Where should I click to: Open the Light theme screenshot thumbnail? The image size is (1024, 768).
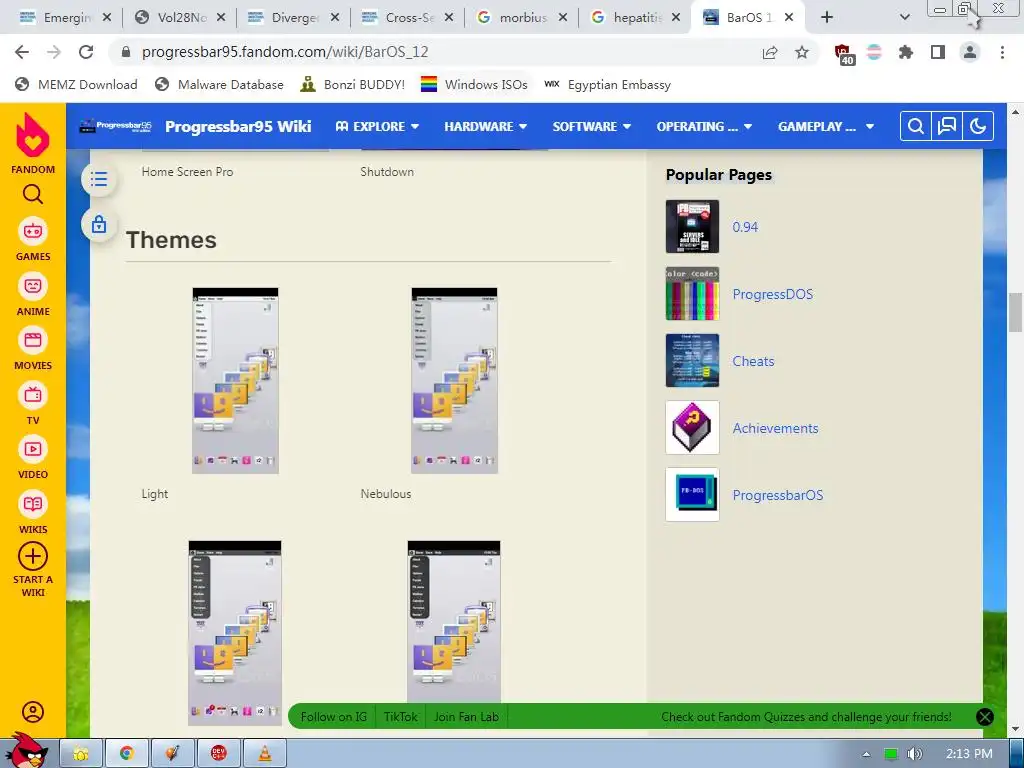[235, 381]
